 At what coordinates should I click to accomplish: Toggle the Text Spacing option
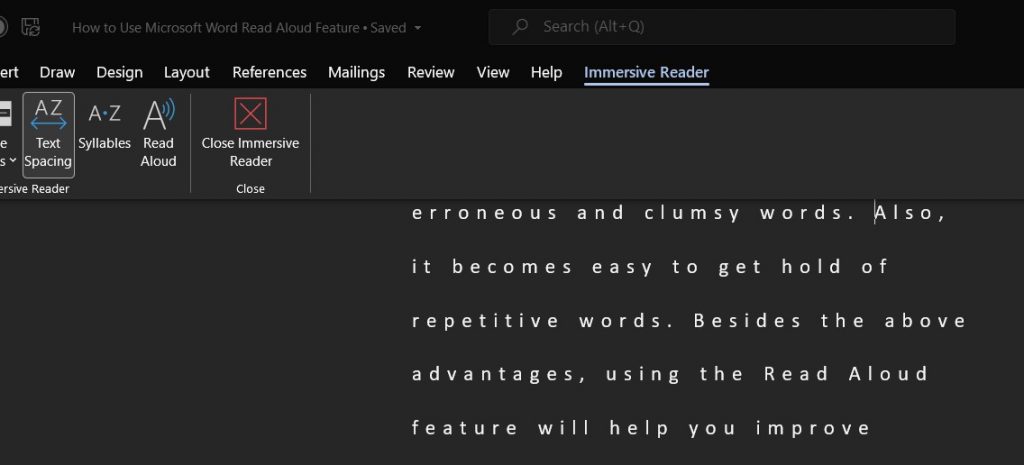pos(48,134)
